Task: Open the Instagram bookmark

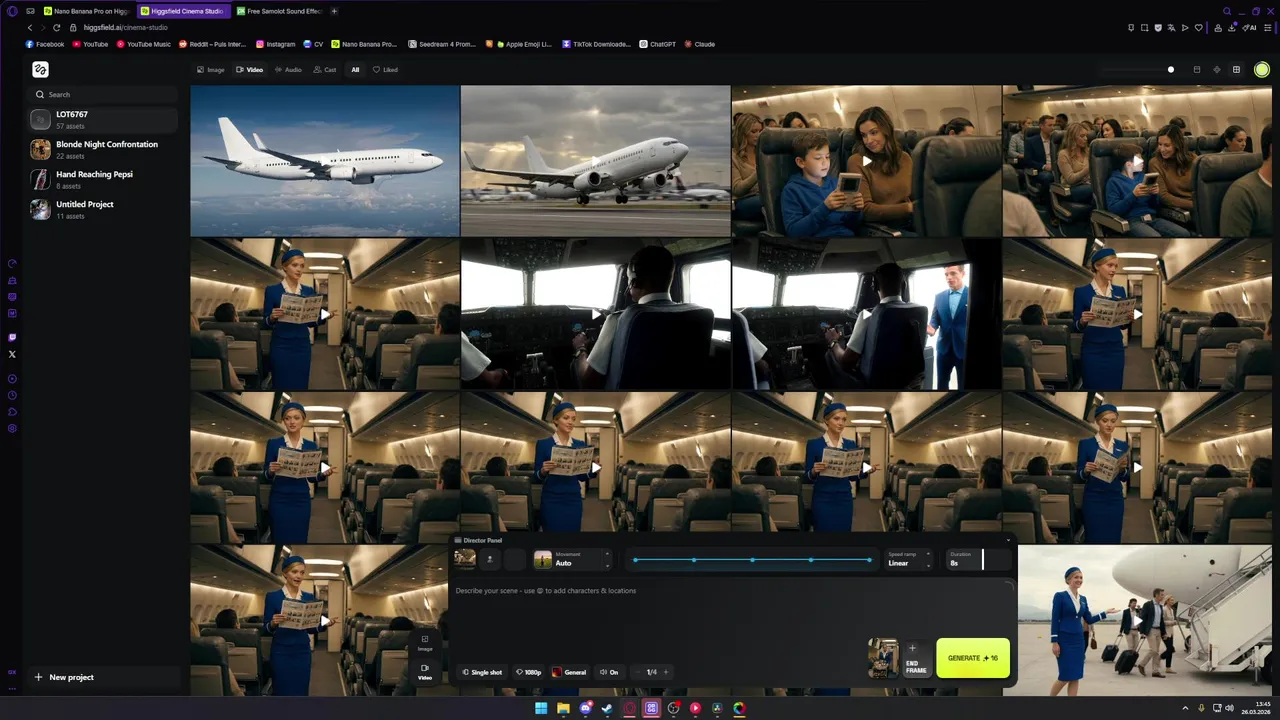Action: [276, 44]
